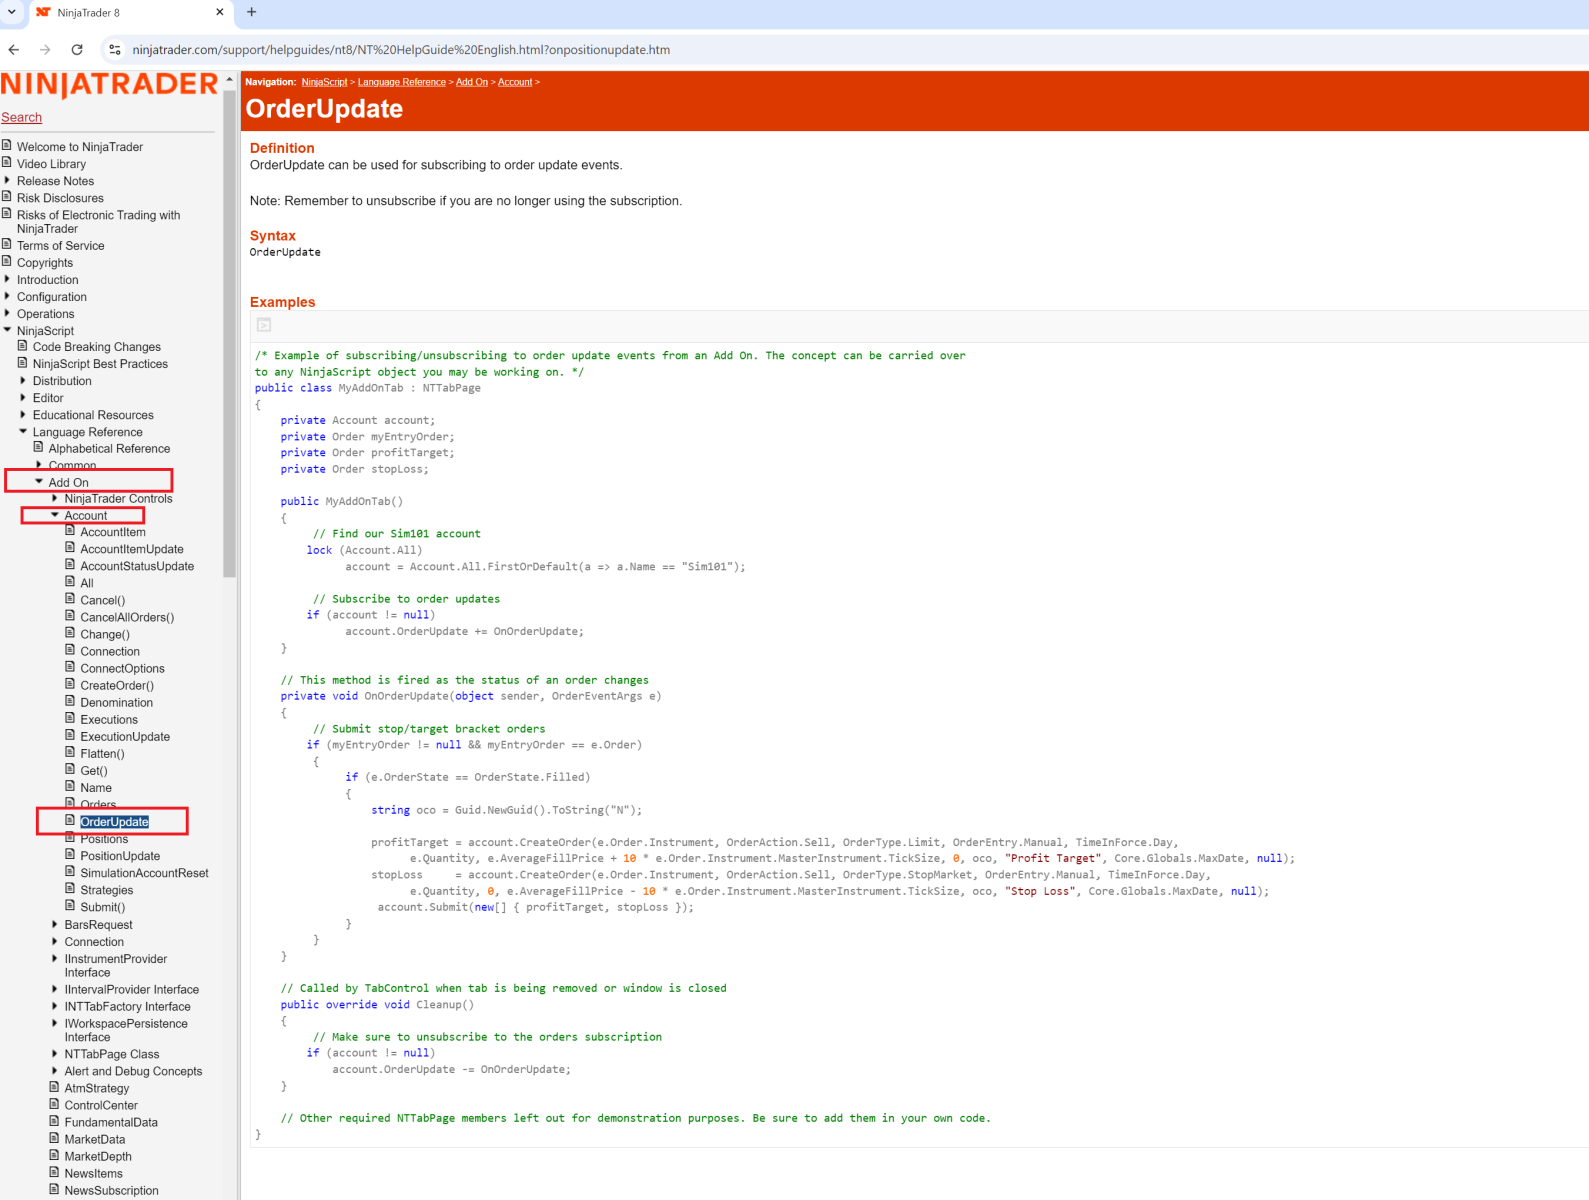Click the page icon beside AtmStrategy
Viewport: 1589px width, 1200px height.
[55, 1087]
